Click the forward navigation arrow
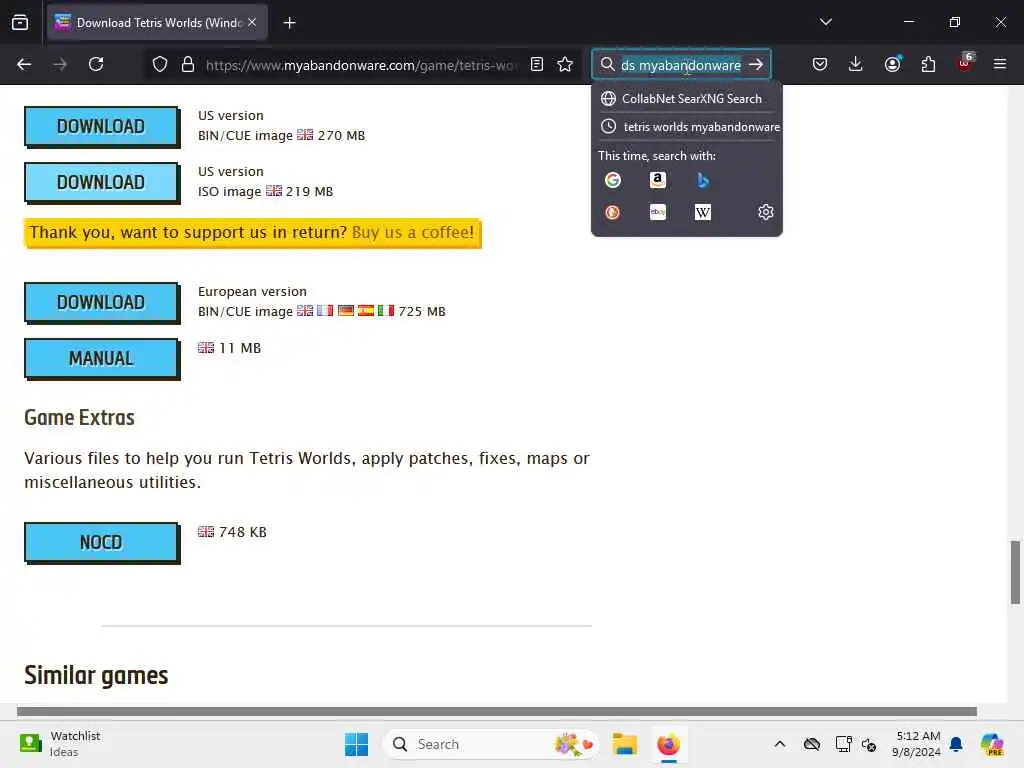 pos(60,64)
